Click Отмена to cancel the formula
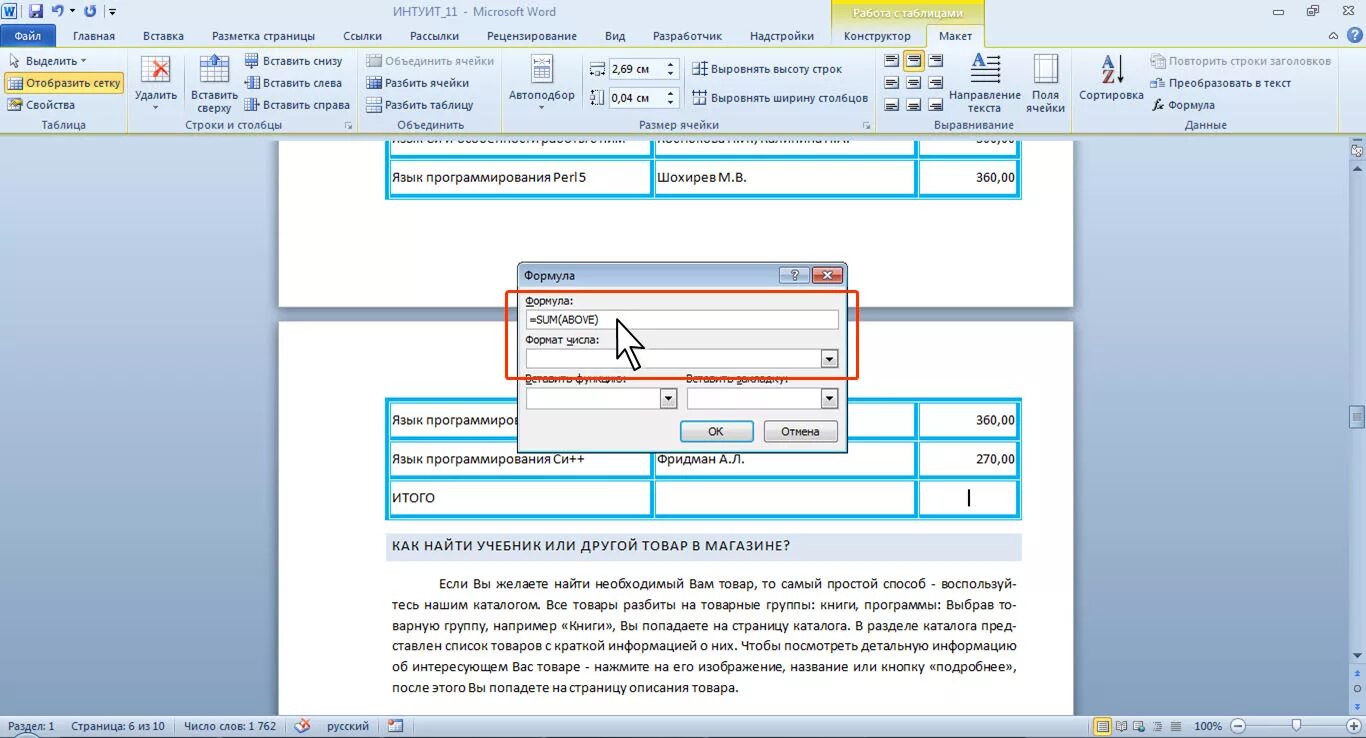Image resolution: width=1366 pixels, height=738 pixels. coord(800,431)
